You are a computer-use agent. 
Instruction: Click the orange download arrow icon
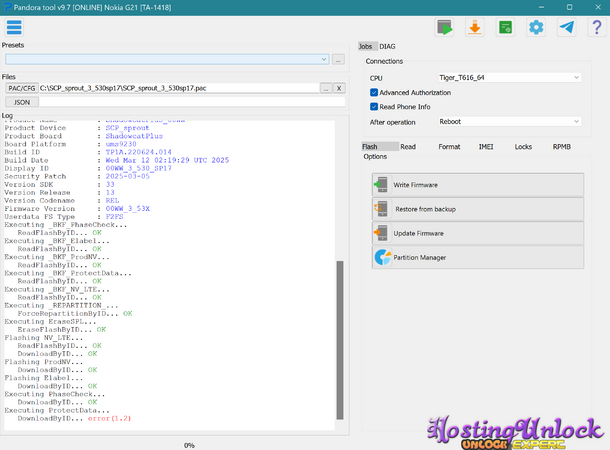[x=475, y=27]
